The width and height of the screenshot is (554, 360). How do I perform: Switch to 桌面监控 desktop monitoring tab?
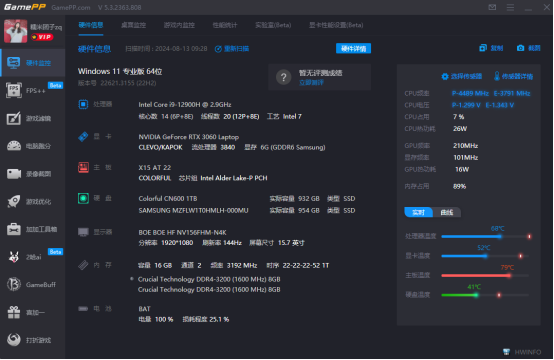click(133, 25)
